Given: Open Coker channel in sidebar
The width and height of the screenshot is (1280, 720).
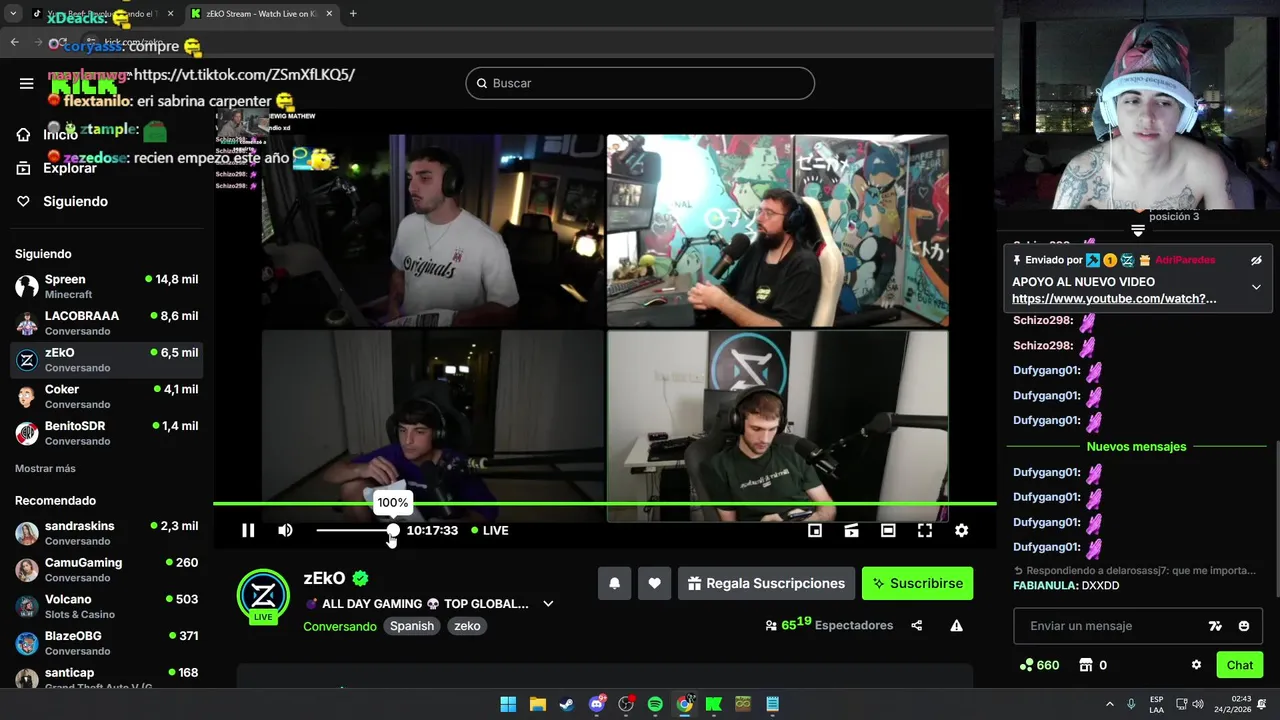Looking at the screenshot, I should [x=106, y=396].
